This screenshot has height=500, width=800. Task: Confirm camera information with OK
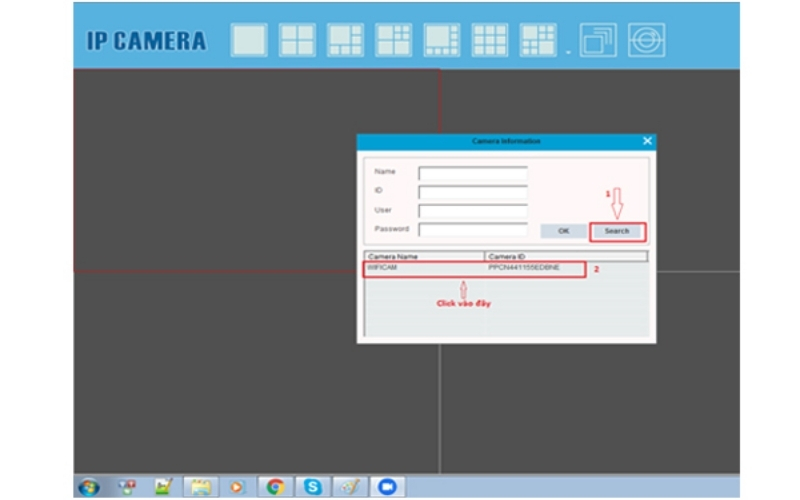[x=563, y=231]
